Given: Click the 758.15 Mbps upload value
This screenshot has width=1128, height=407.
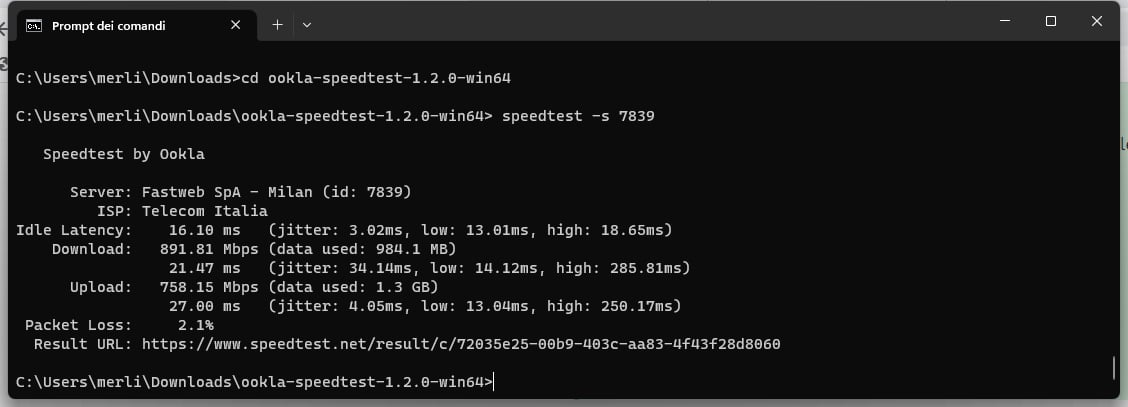Looking at the screenshot, I should (214, 287).
